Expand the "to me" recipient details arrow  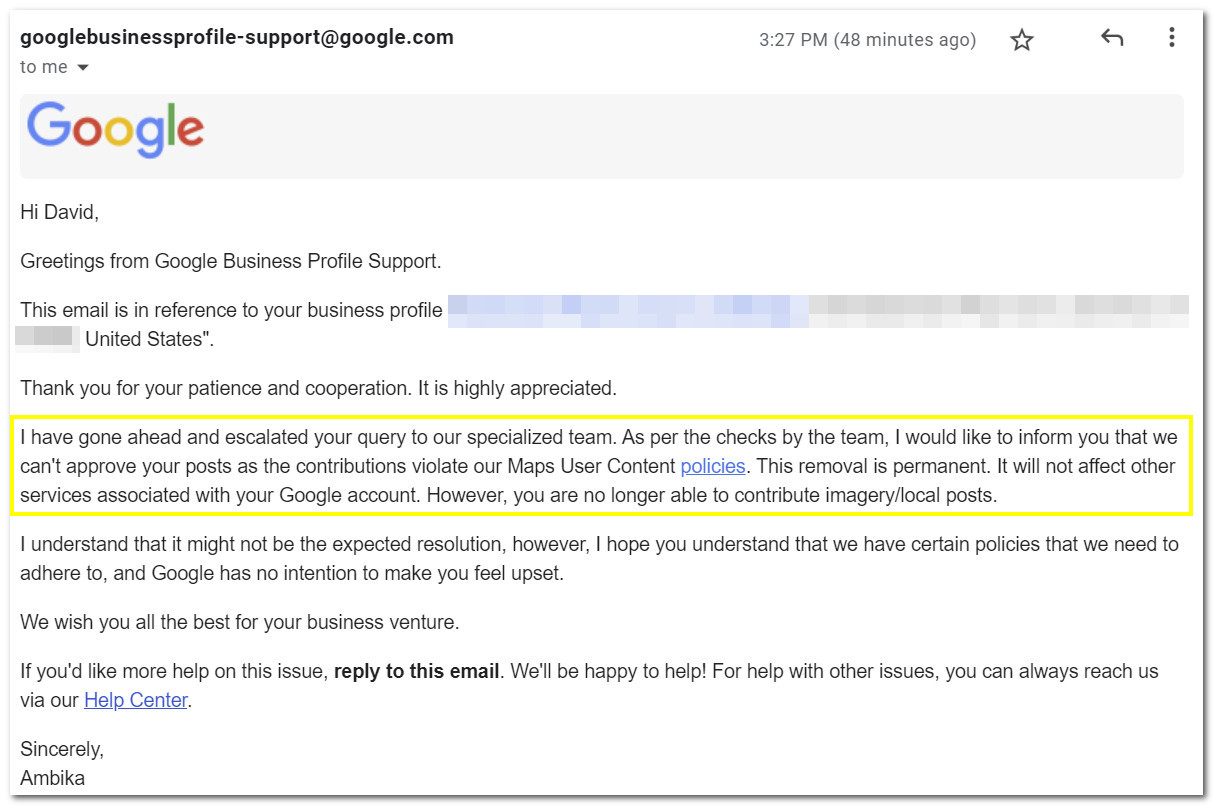coord(83,67)
